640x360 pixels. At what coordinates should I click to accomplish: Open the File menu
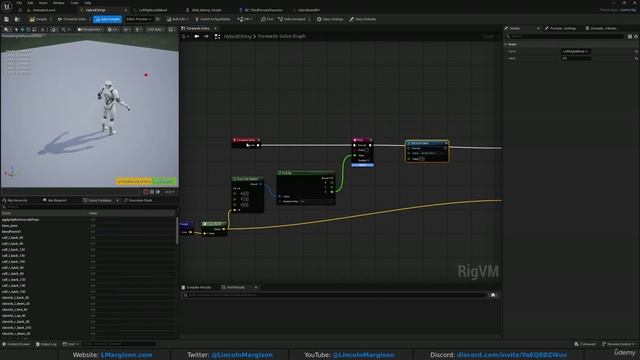click(19, 3)
